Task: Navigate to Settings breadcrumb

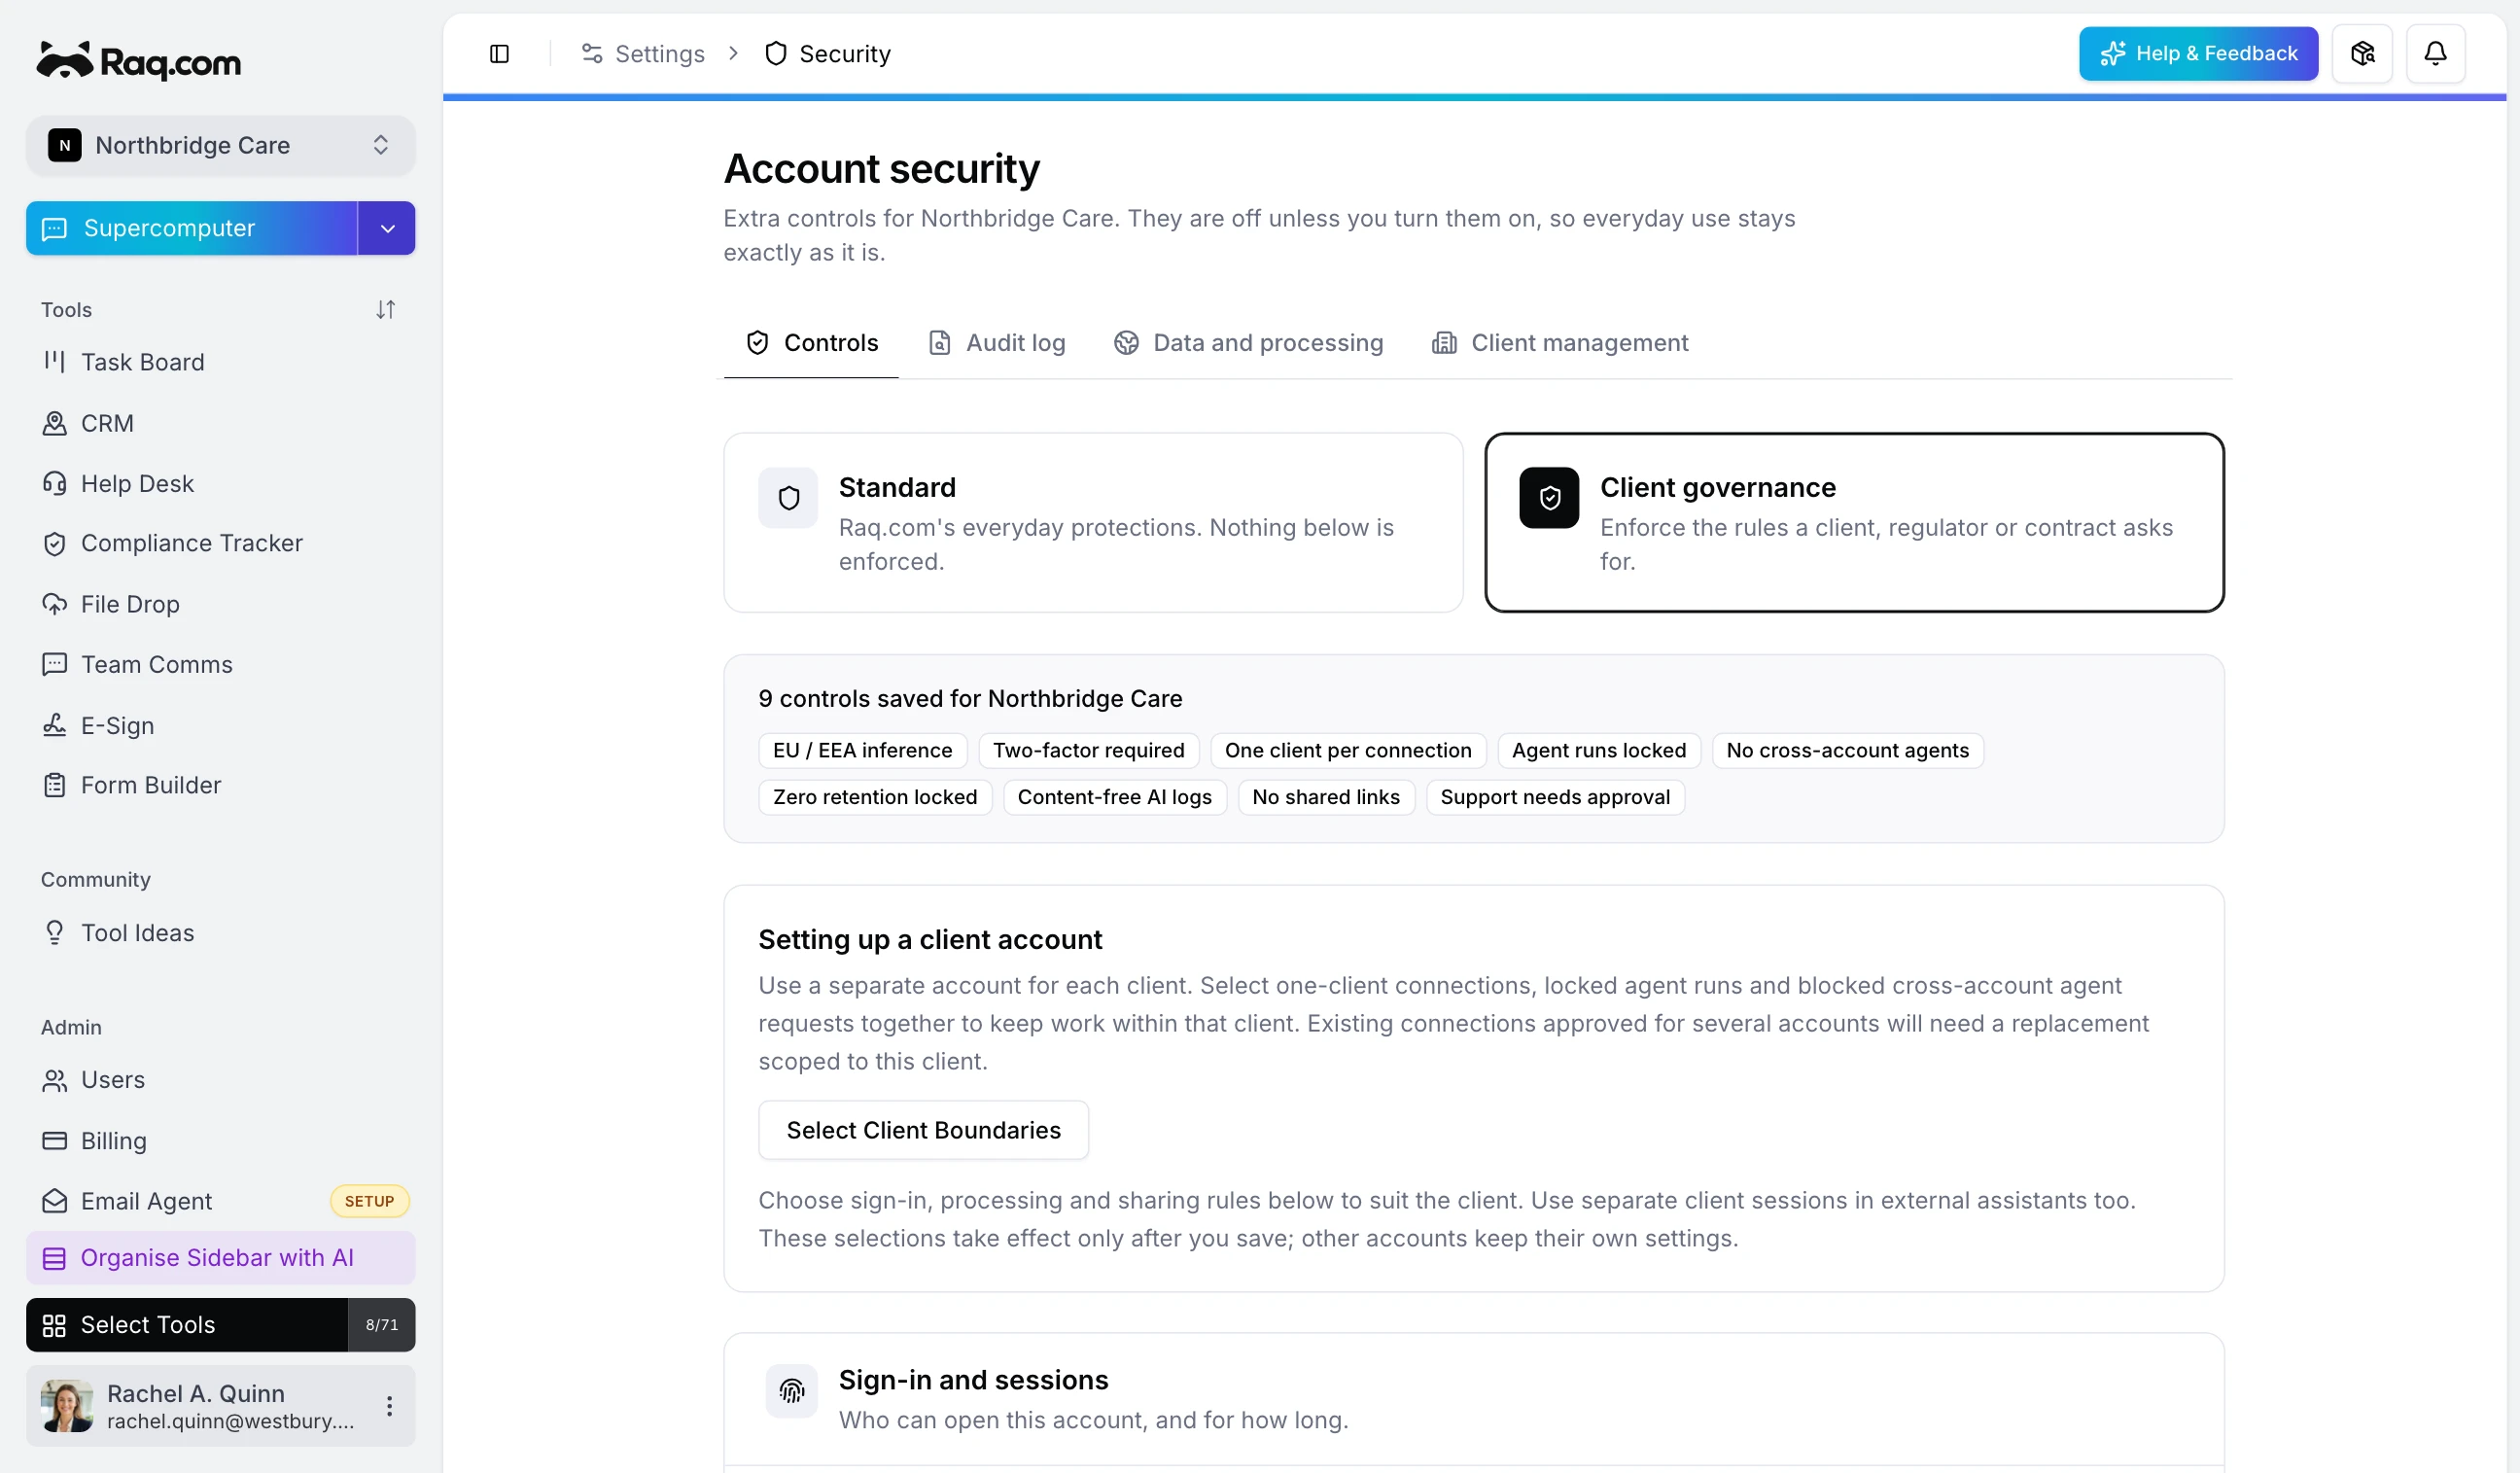Action: click(642, 54)
